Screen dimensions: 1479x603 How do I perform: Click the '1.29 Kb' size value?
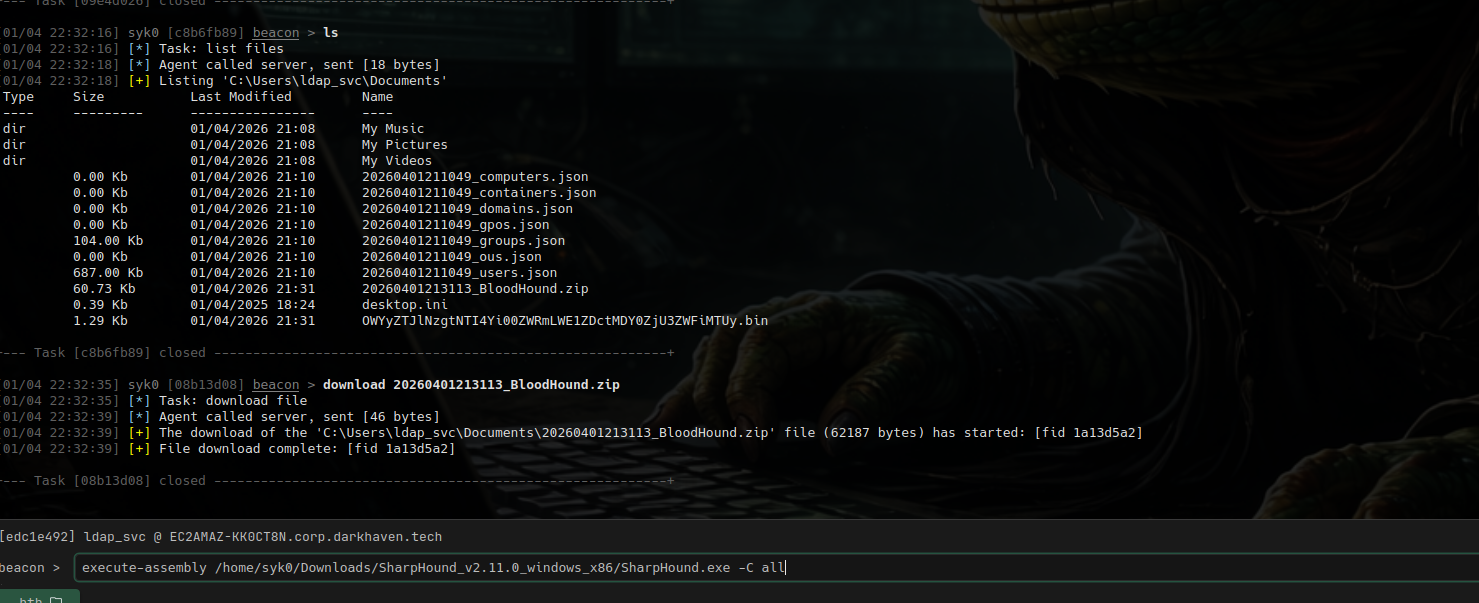pos(100,321)
